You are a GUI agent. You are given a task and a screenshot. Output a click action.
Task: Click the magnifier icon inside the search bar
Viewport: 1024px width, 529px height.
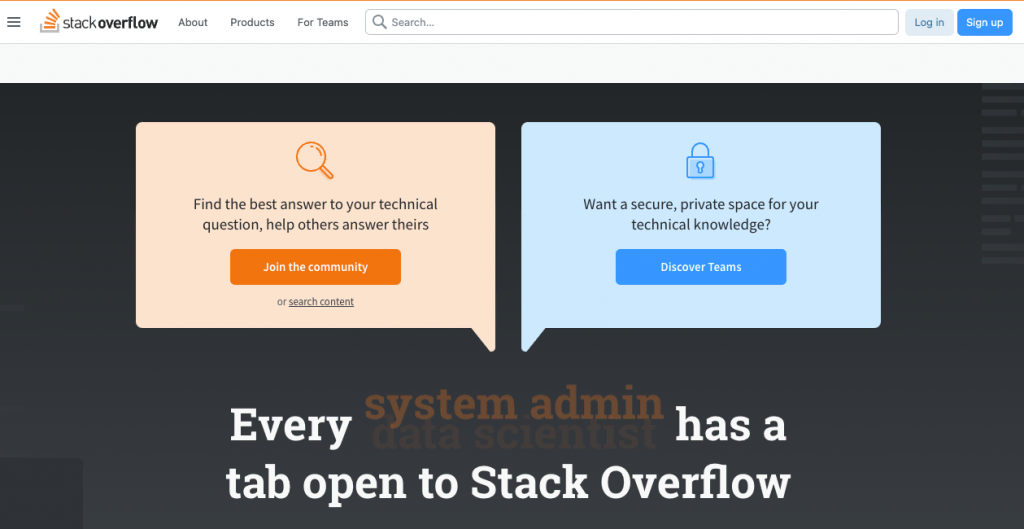click(x=379, y=22)
